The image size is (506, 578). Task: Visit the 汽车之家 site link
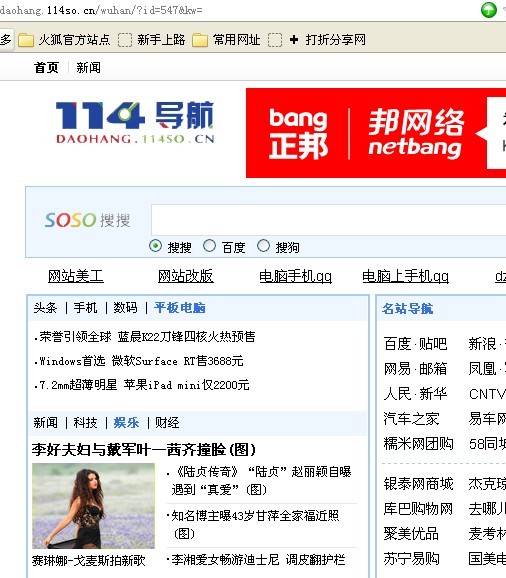[411, 419]
